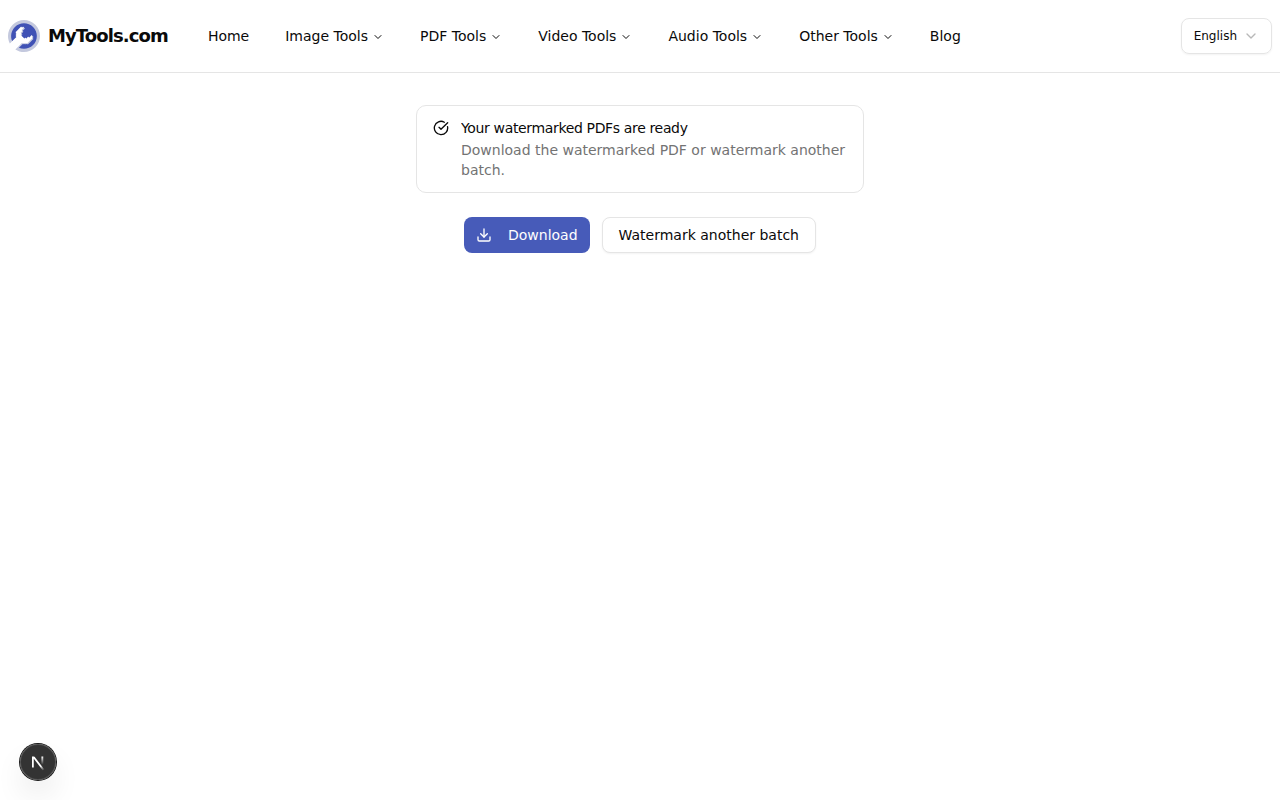The width and height of the screenshot is (1280, 800).
Task: Expand the Audio Tools dropdown menu
Action: (x=714, y=36)
